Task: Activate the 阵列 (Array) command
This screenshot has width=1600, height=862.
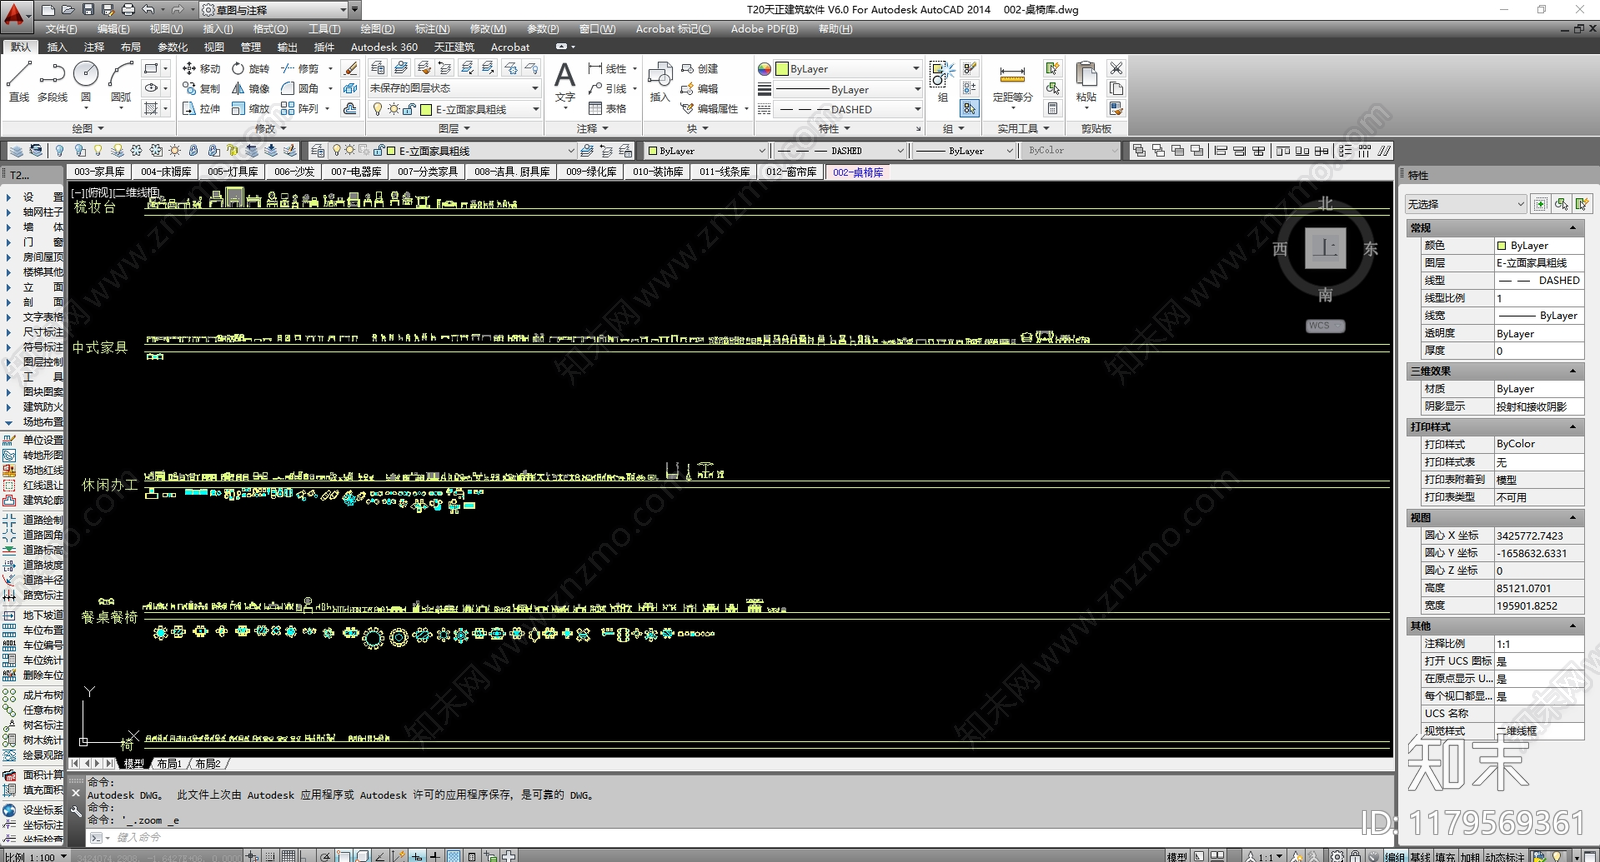Action: coord(300,108)
